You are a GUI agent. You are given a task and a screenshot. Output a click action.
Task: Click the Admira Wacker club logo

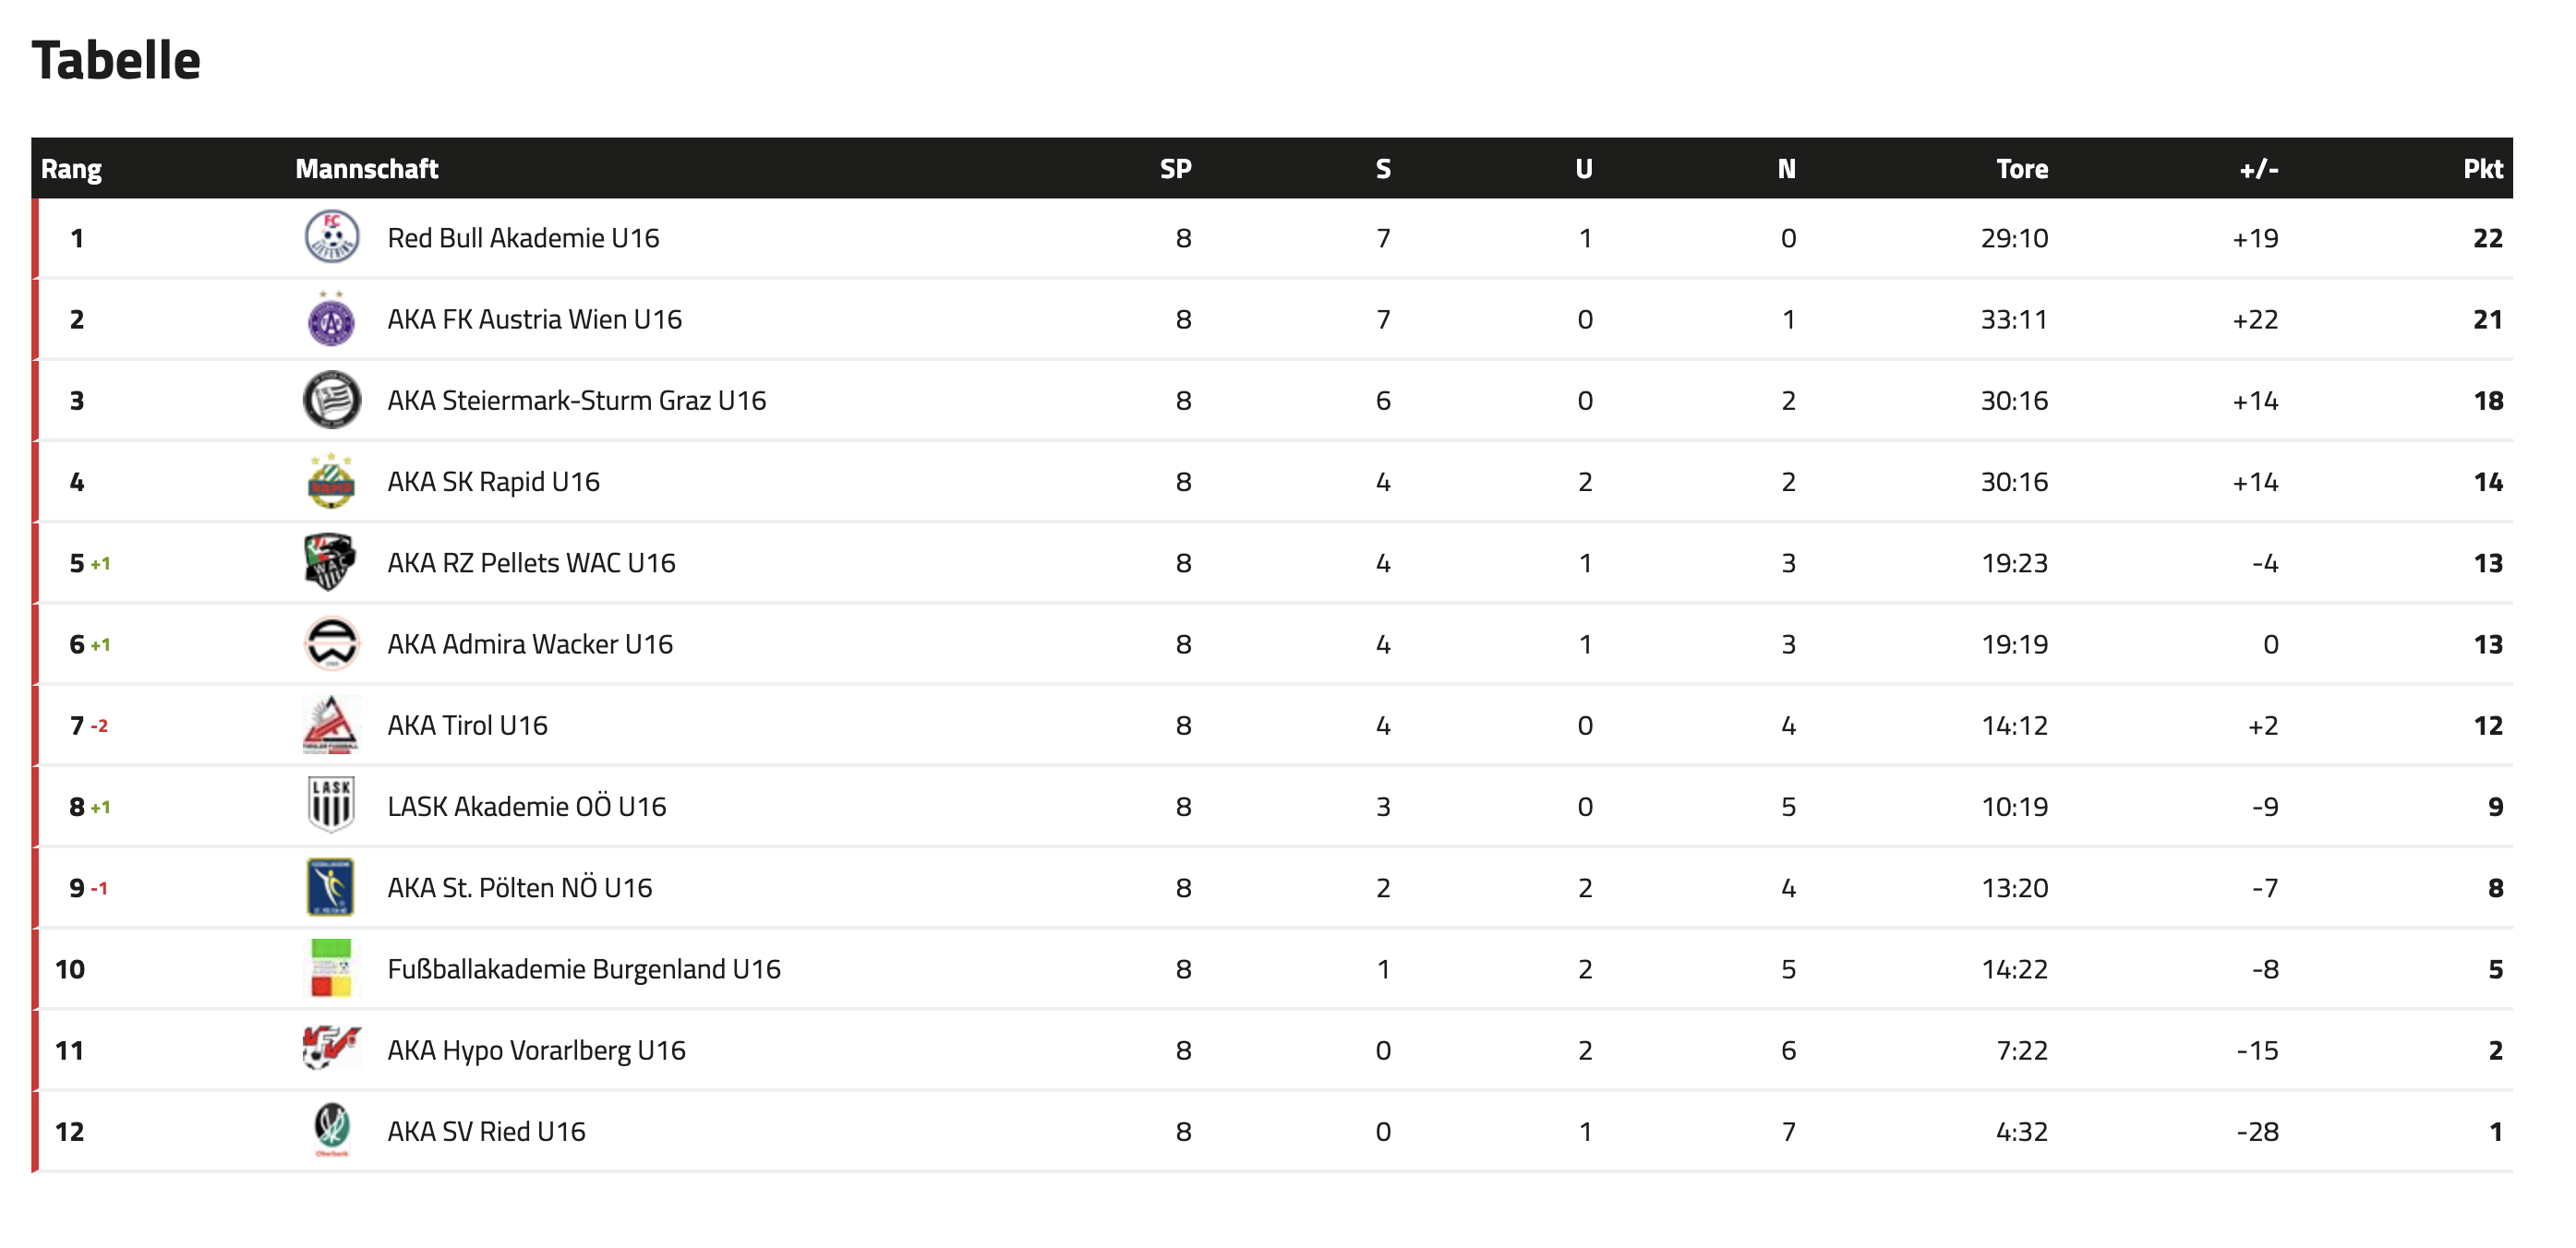point(331,644)
